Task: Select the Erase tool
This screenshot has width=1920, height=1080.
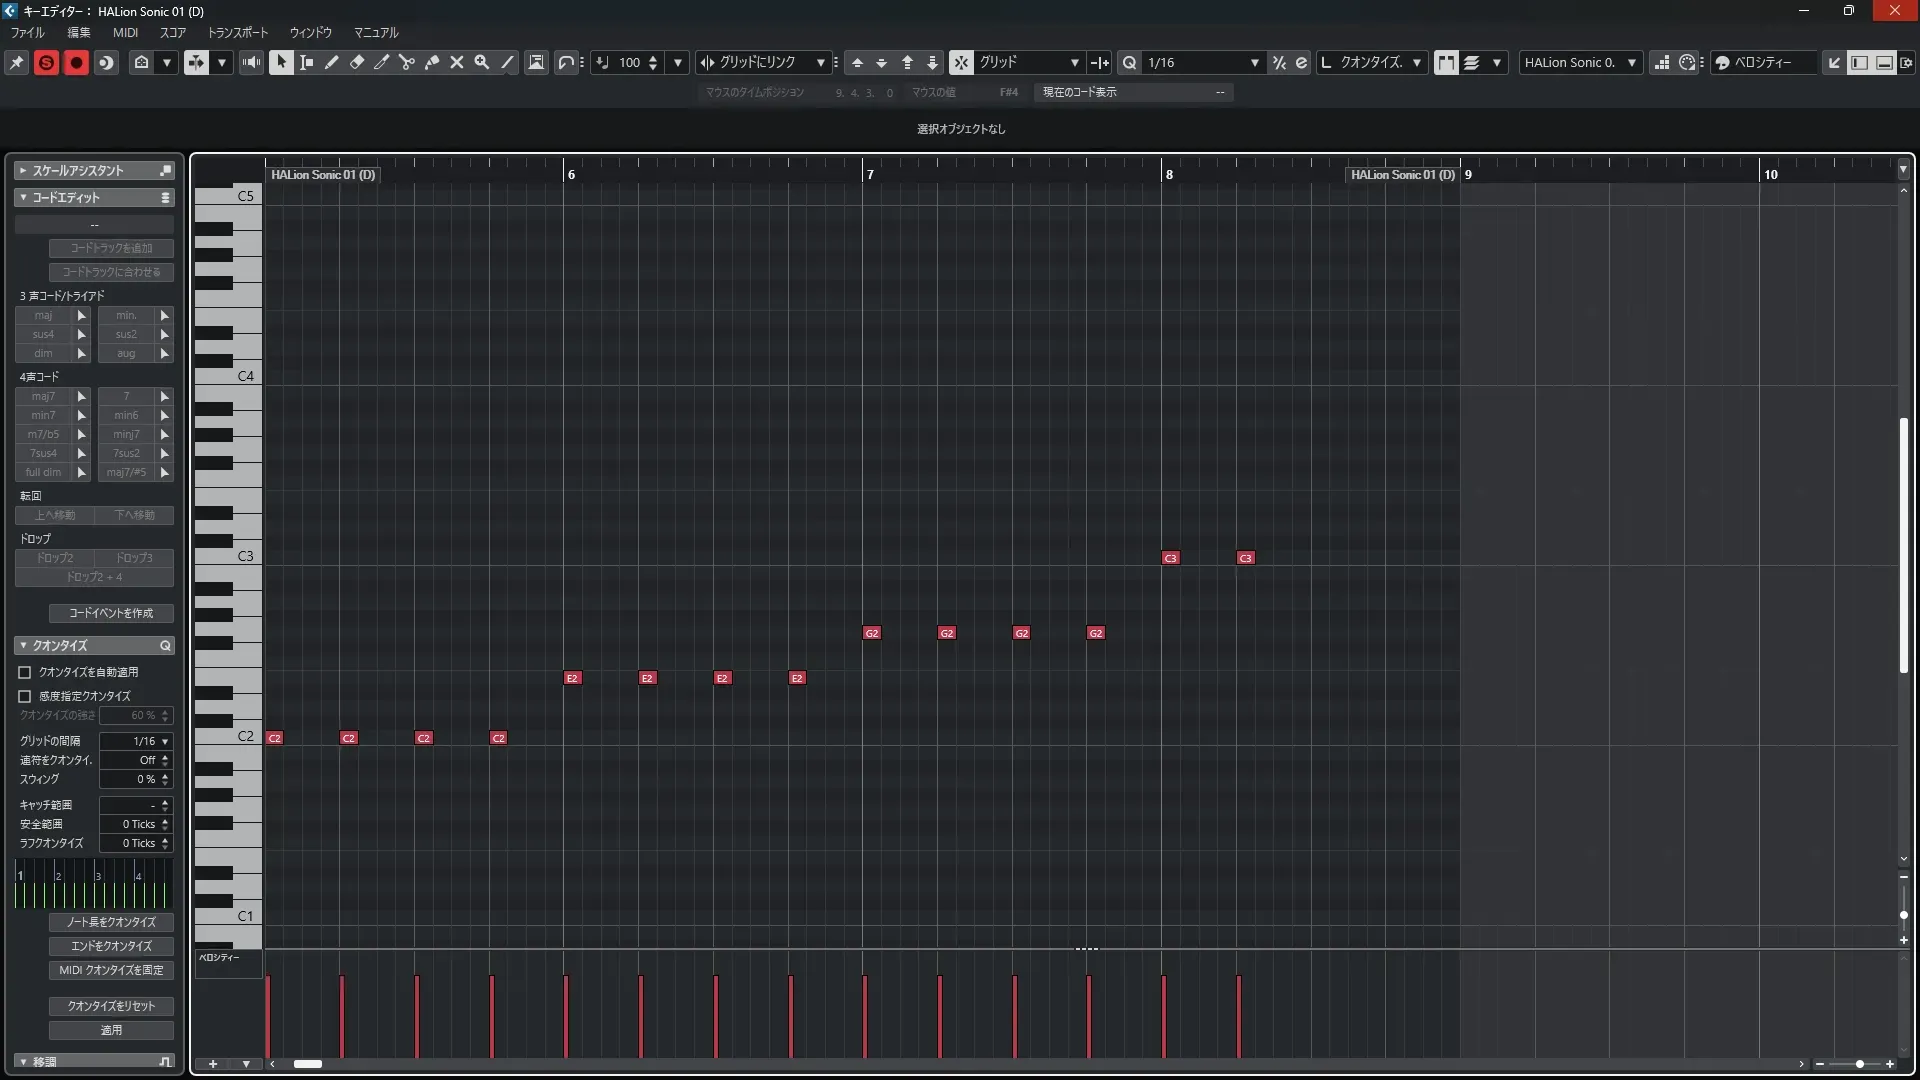Action: click(x=357, y=62)
